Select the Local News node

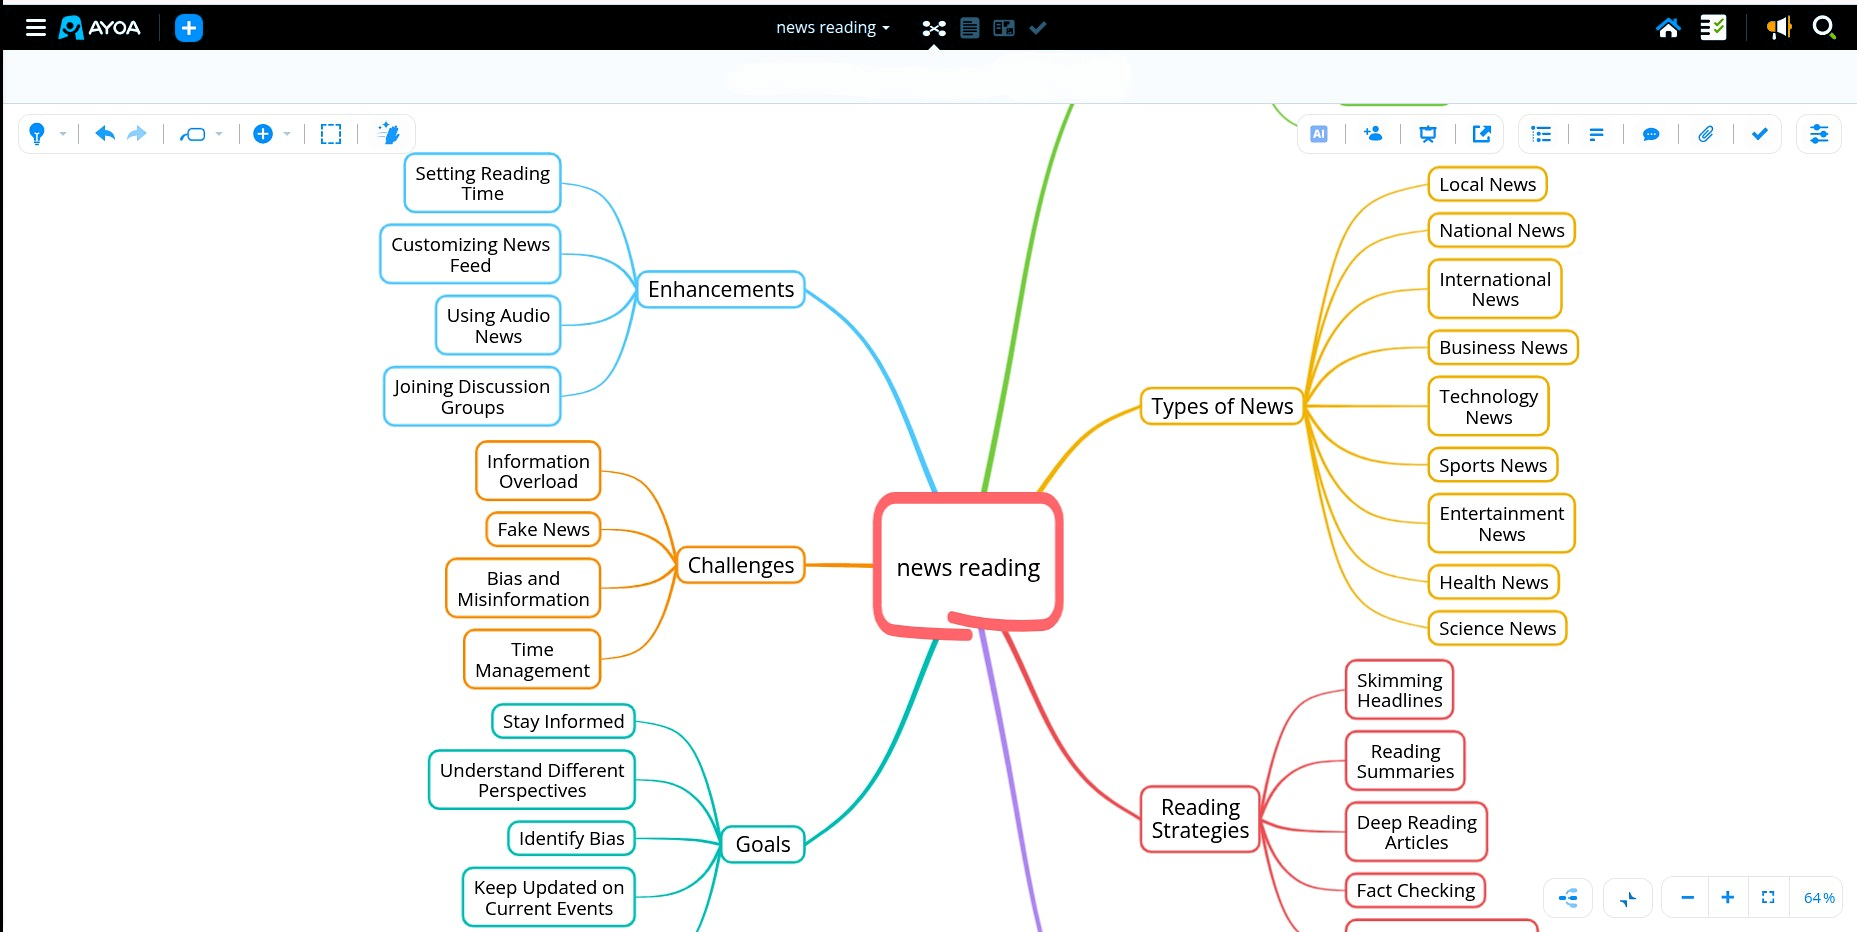(1487, 184)
